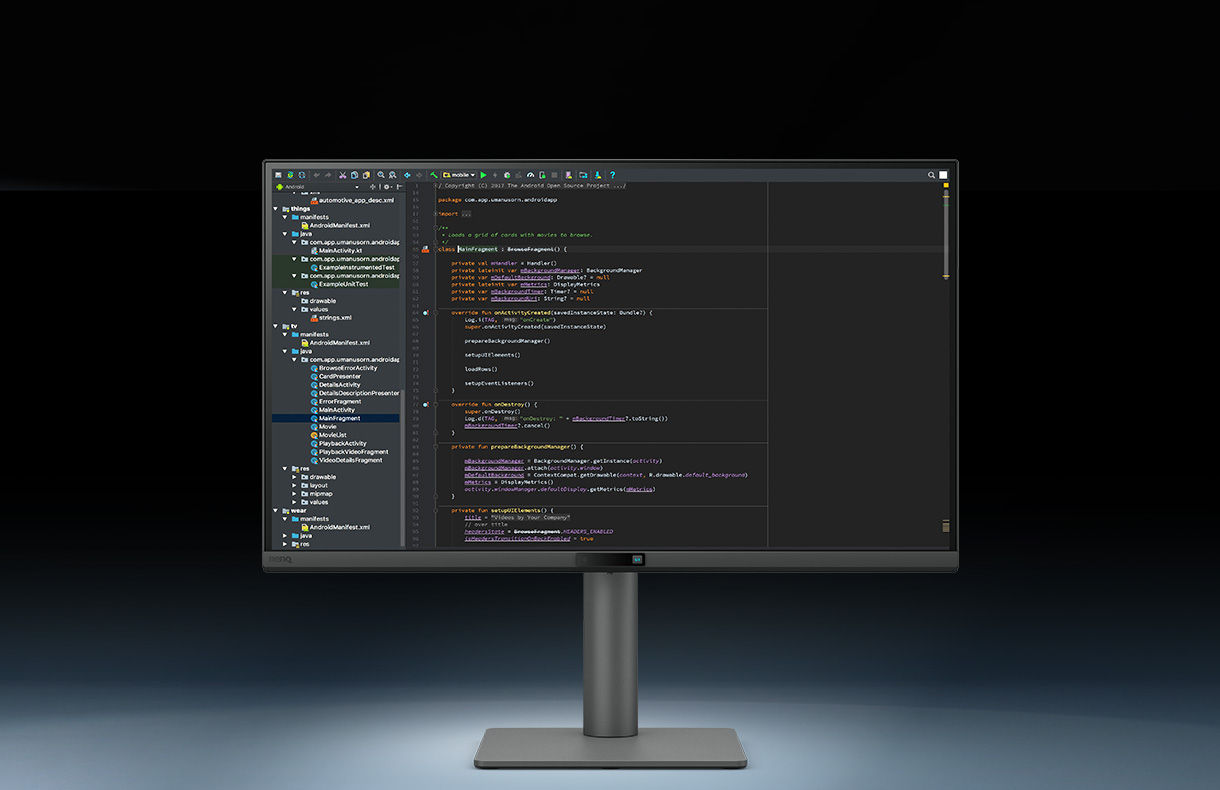This screenshot has width=1220, height=790.
Task: Click the Debug bug icon
Action: pos(507,175)
